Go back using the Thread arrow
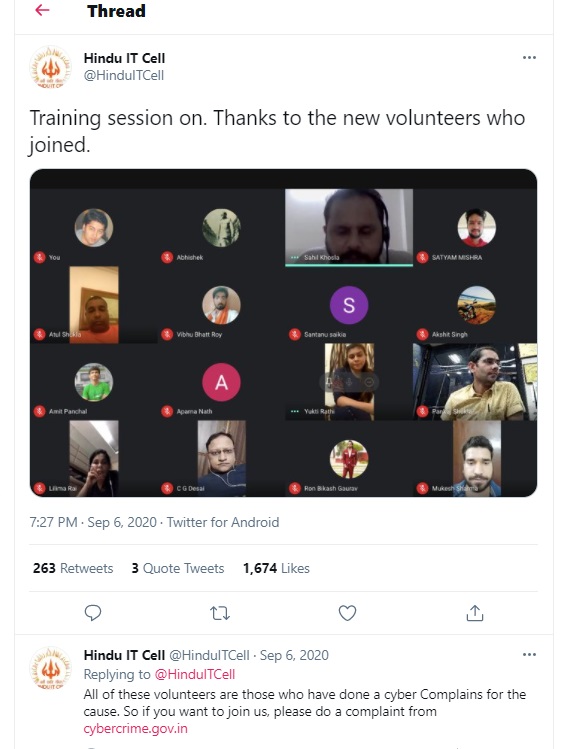Image resolution: width=564 pixels, height=749 pixels. (42, 10)
